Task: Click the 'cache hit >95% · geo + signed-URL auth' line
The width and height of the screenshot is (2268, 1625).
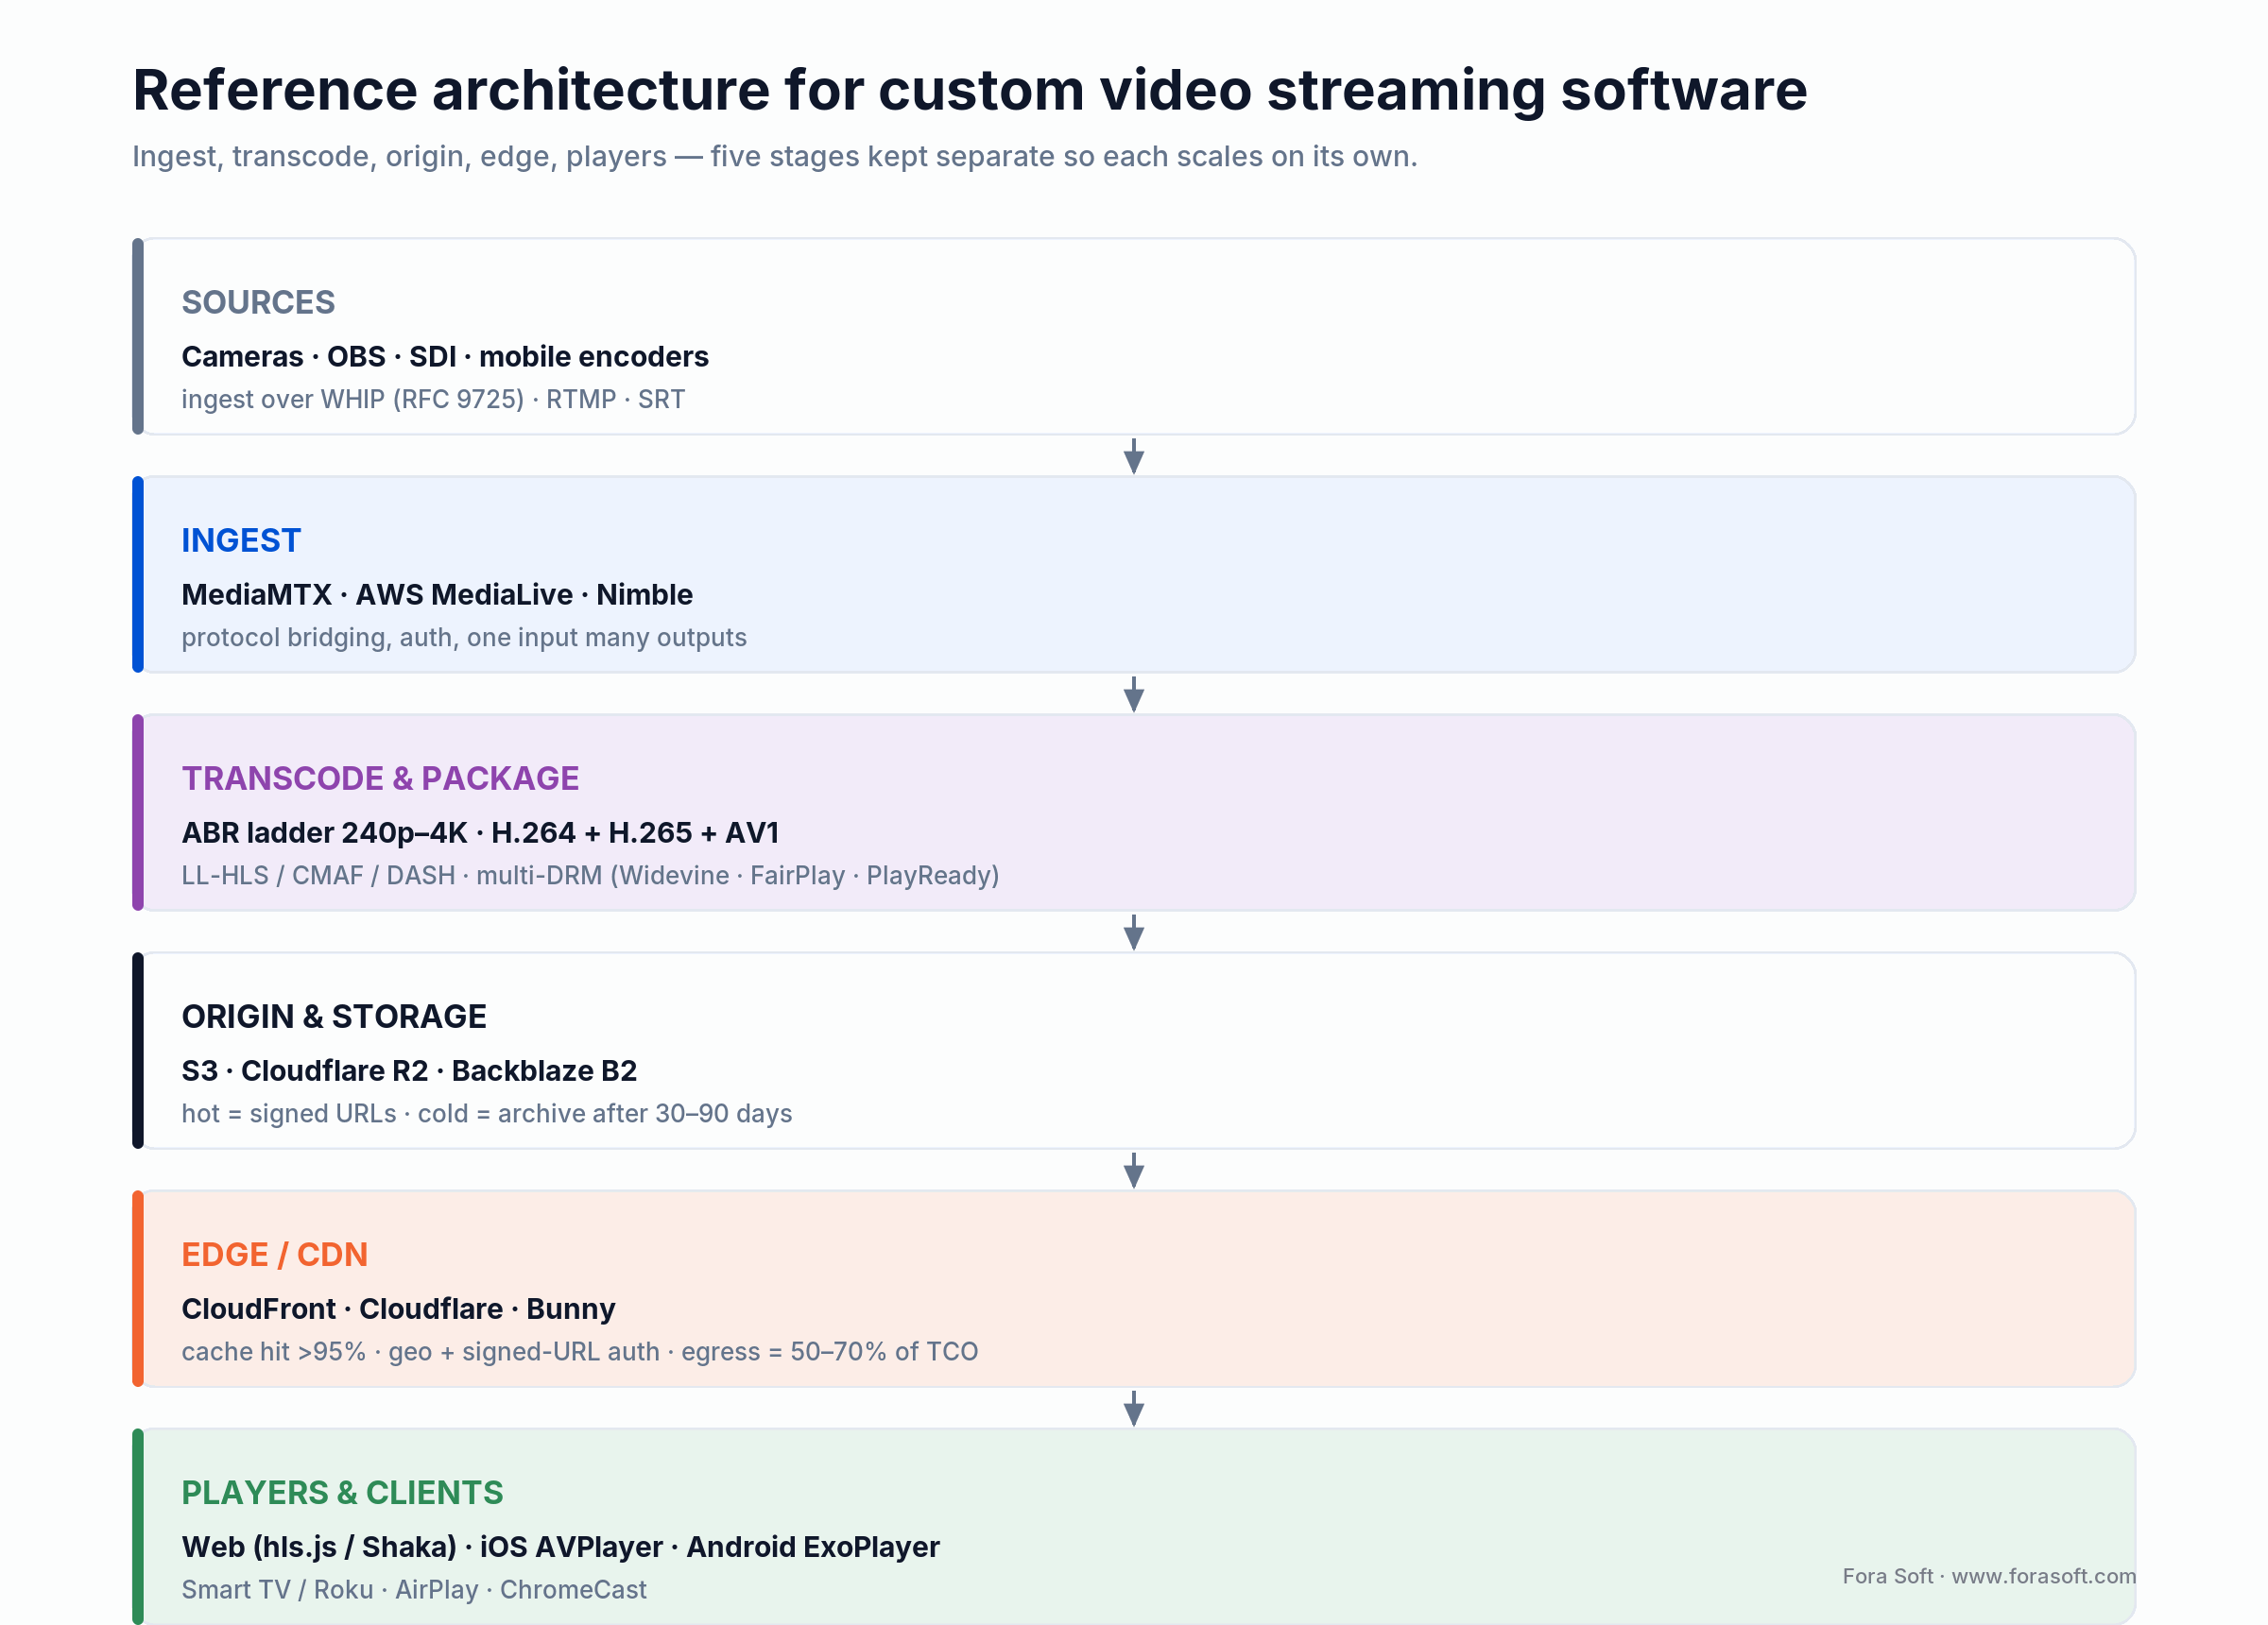Action: 580,1352
